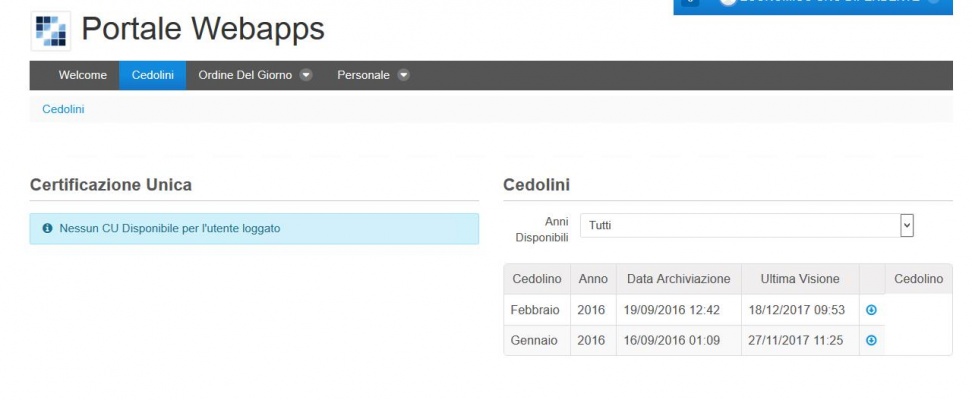Go to the Welcome menu item
Image resolution: width=972 pixels, height=400 pixels.
point(83,75)
